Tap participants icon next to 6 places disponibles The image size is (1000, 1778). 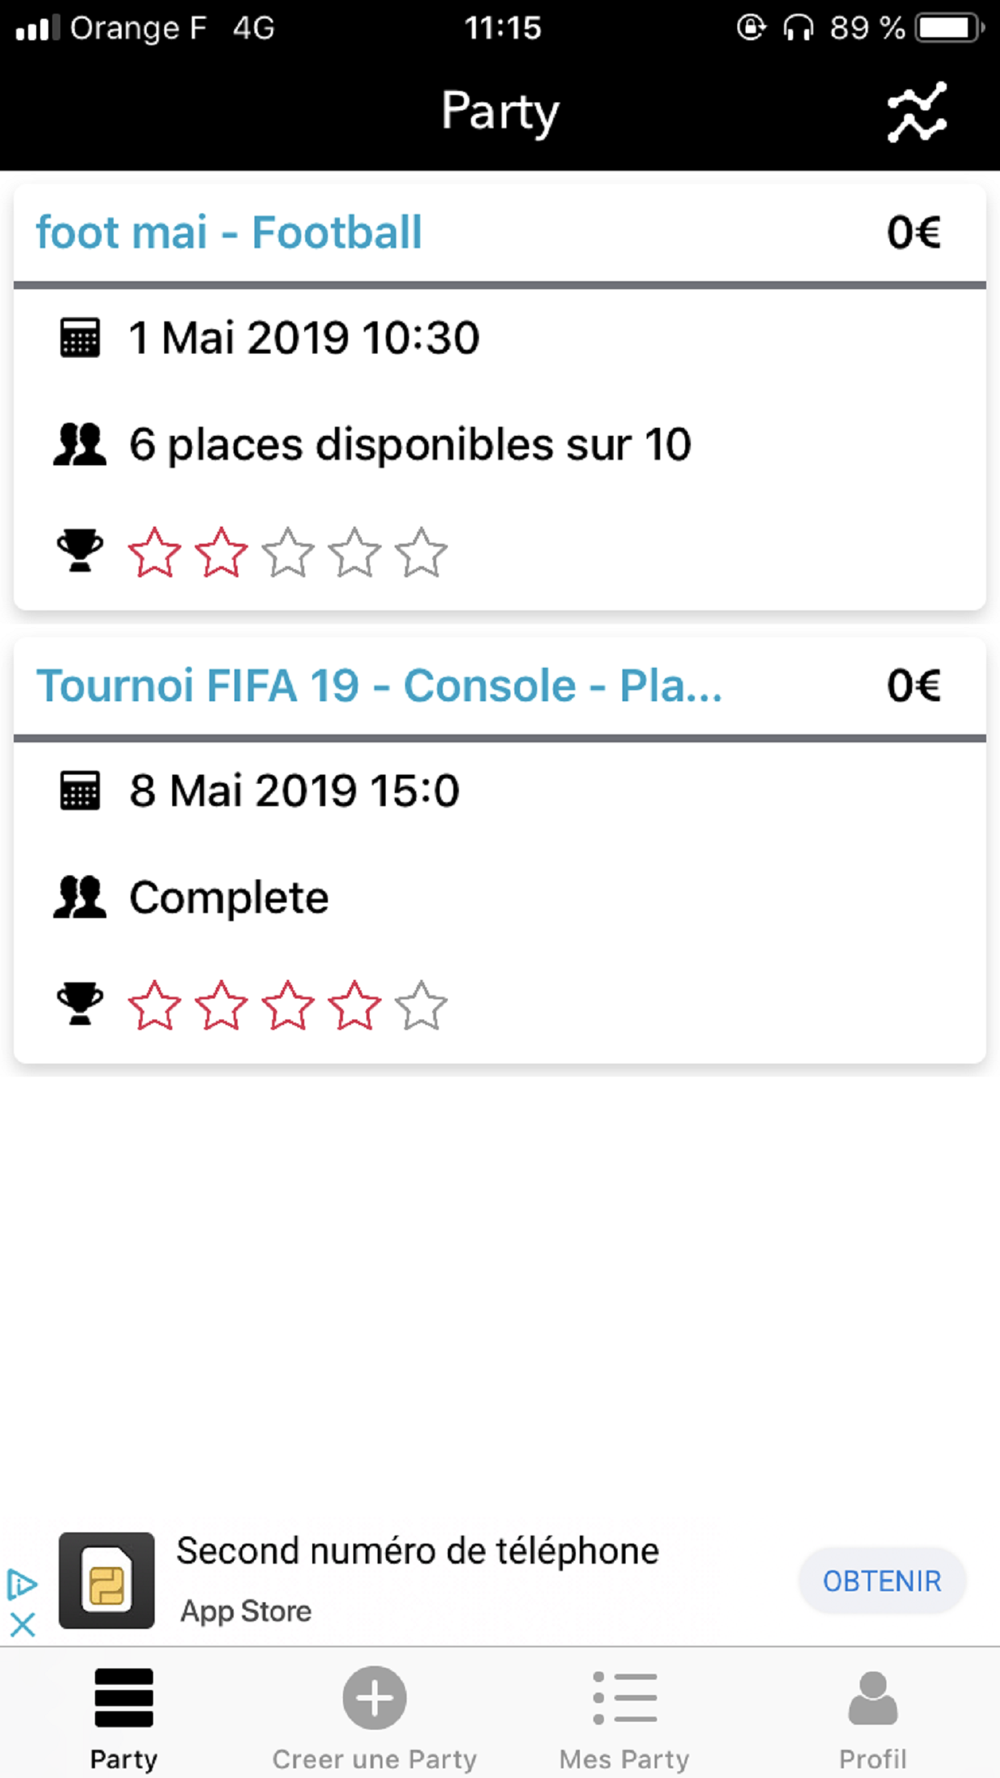click(x=80, y=445)
